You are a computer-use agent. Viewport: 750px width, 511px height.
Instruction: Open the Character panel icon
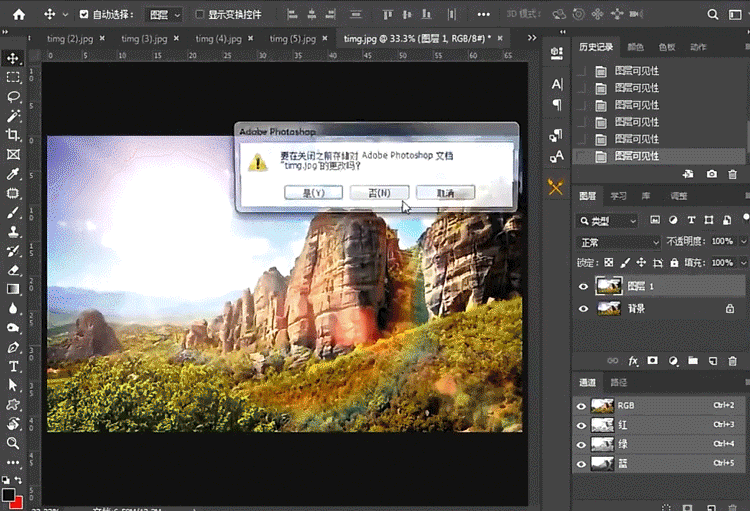click(557, 84)
